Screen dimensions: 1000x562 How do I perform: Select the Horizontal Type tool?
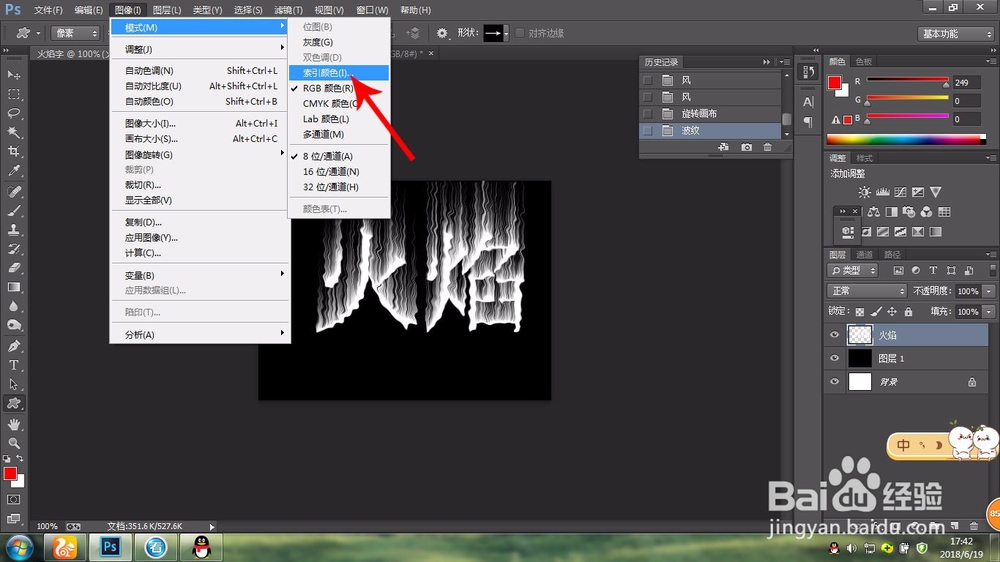tap(13, 366)
